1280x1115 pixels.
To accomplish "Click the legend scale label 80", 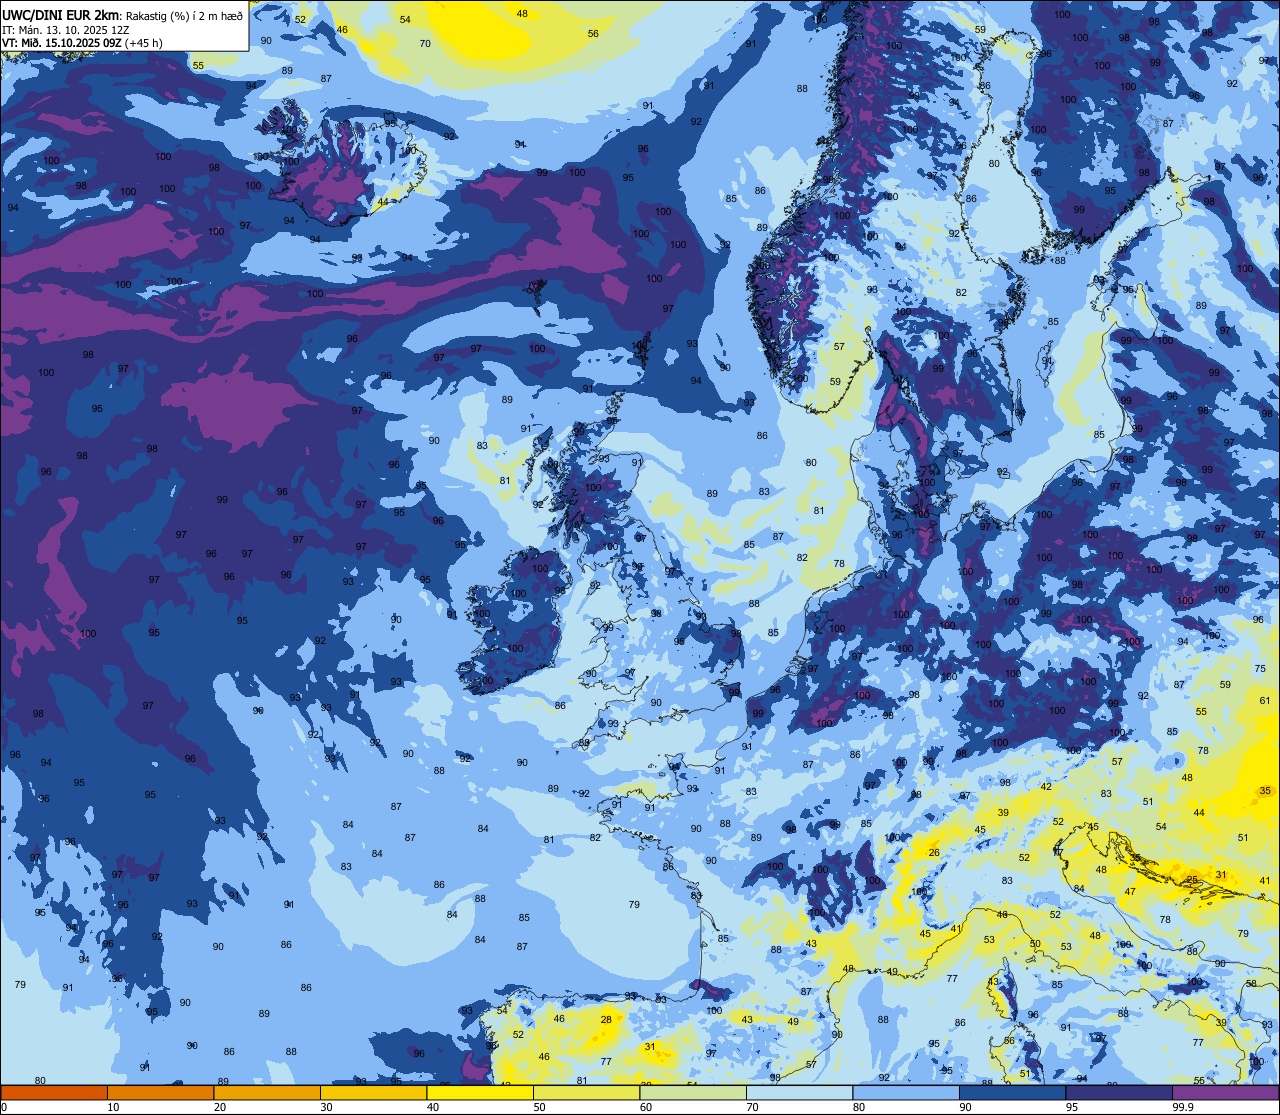I will coord(859,1107).
